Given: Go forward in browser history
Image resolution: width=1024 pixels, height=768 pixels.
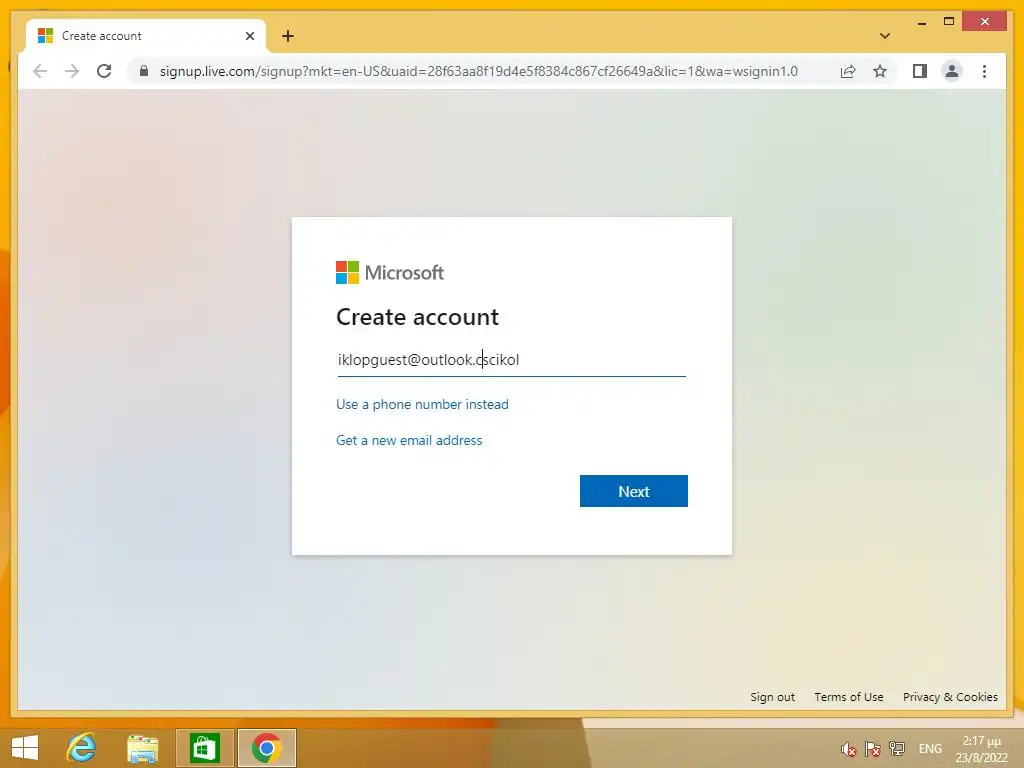Looking at the screenshot, I should (x=72, y=71).
